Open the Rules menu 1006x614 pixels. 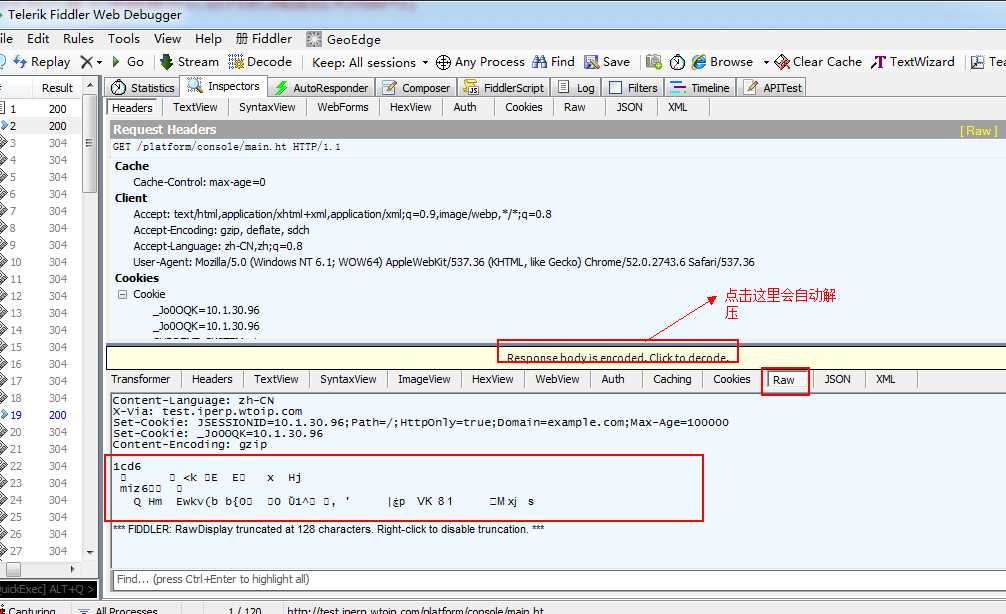click(x=78, y=38)
